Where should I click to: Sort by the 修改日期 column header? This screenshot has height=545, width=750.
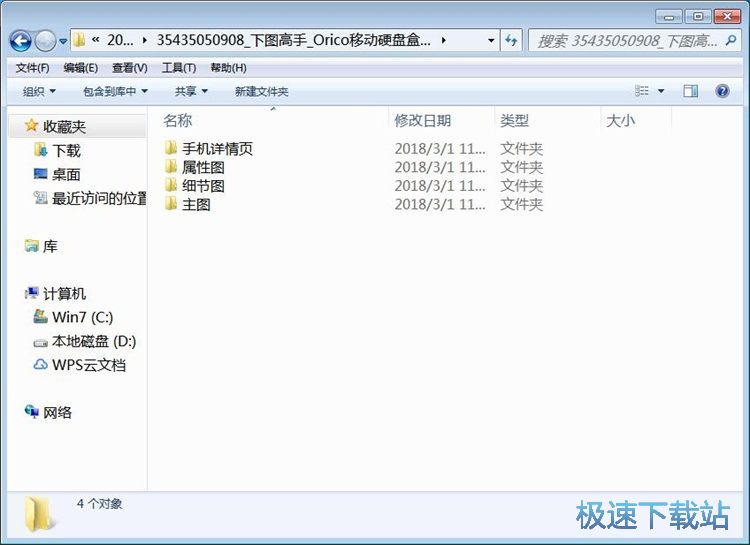(423, 121)
